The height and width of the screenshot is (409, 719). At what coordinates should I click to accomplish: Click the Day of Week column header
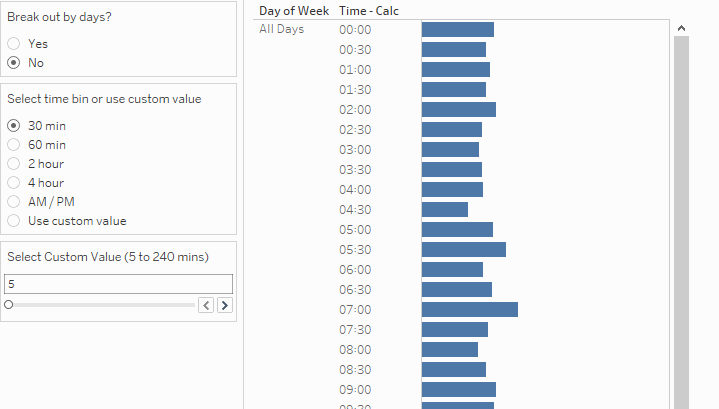tap(295, 11)
